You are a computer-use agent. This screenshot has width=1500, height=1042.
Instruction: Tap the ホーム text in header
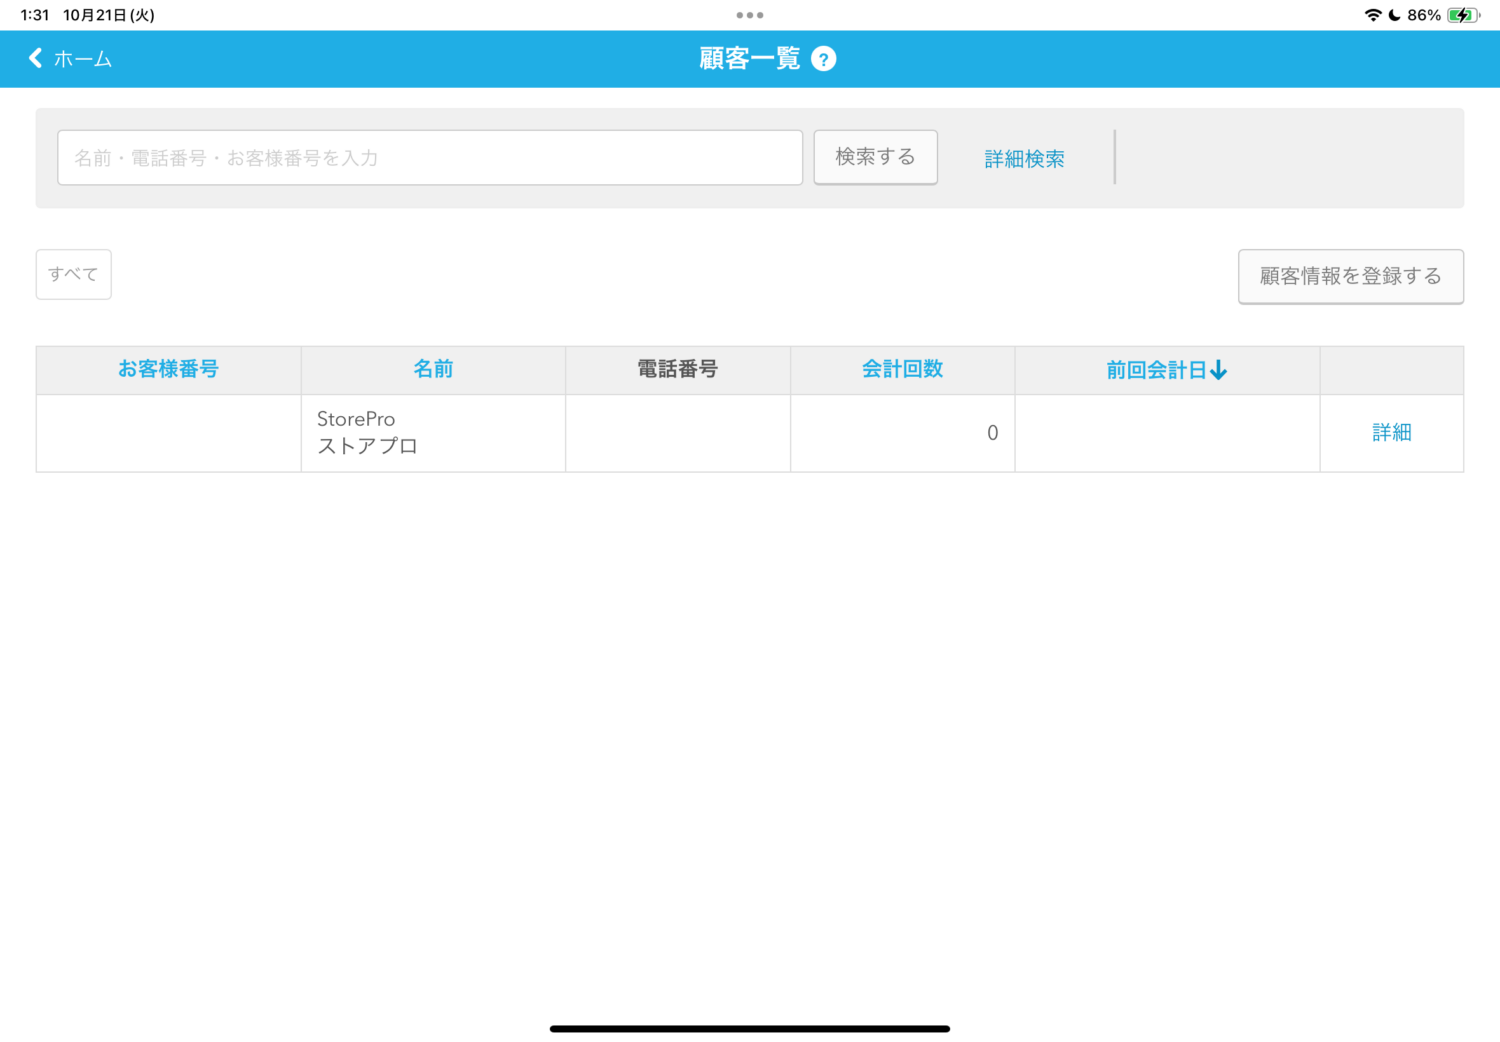click(x=83, y=59)
